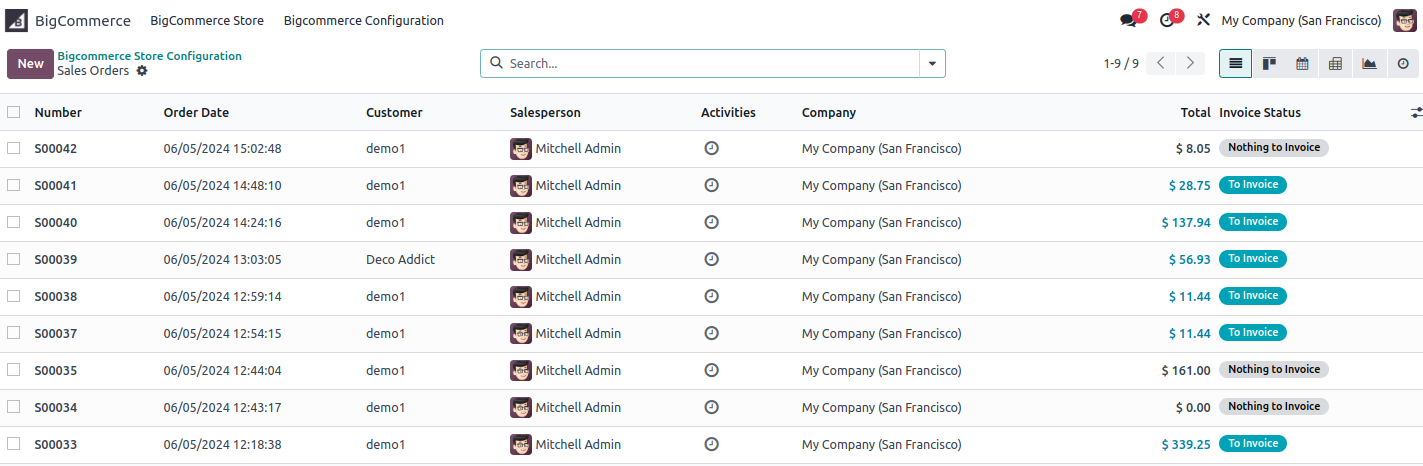Select checkbox for order S00033

point(13,444)
